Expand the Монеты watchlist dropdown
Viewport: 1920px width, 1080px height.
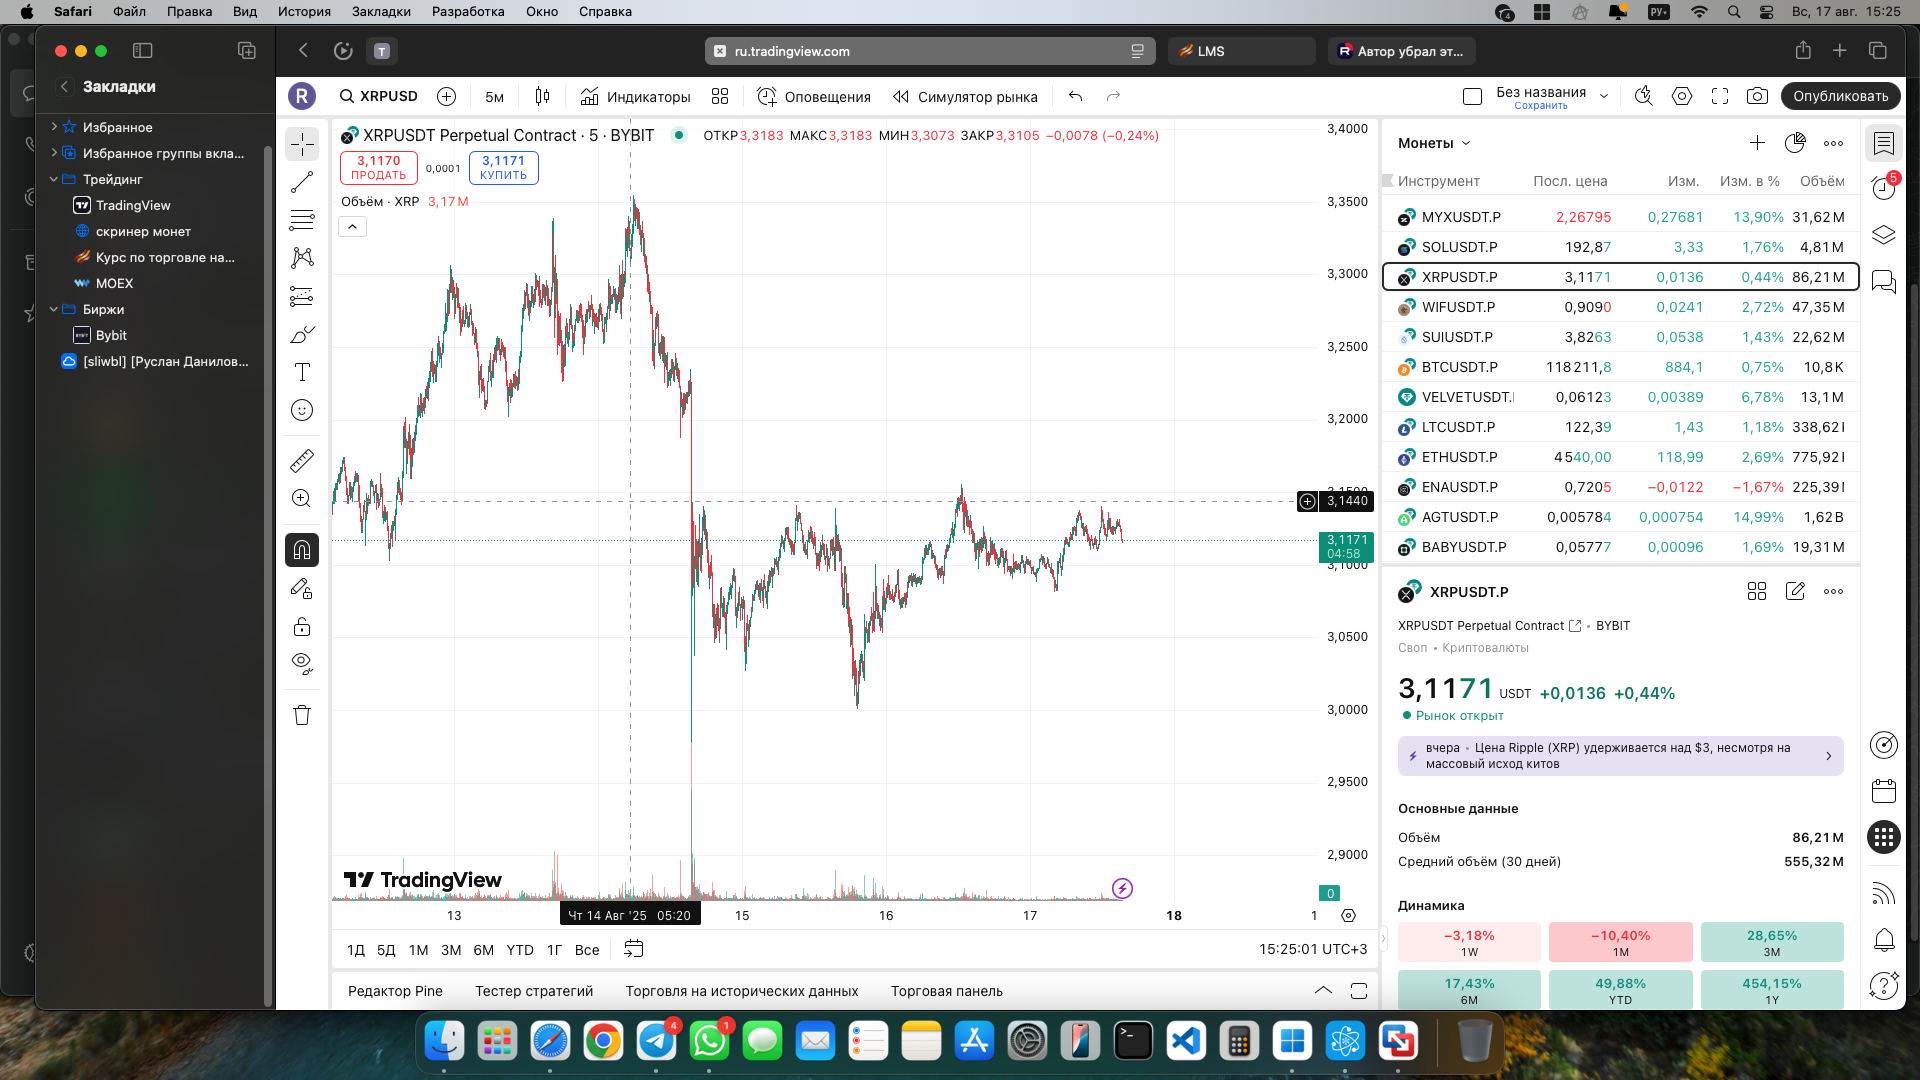[x=1434, y=143]
